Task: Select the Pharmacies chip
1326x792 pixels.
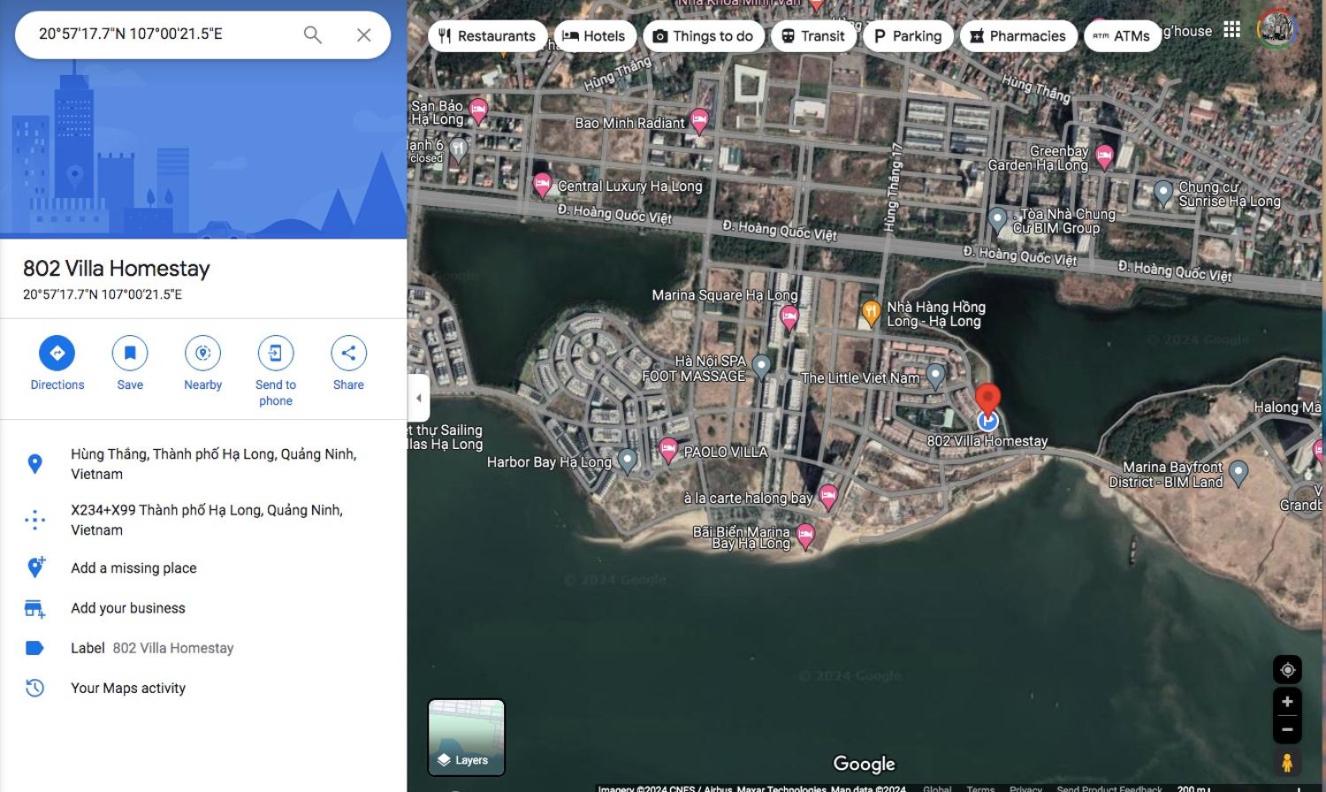Action: (1018, 36)
